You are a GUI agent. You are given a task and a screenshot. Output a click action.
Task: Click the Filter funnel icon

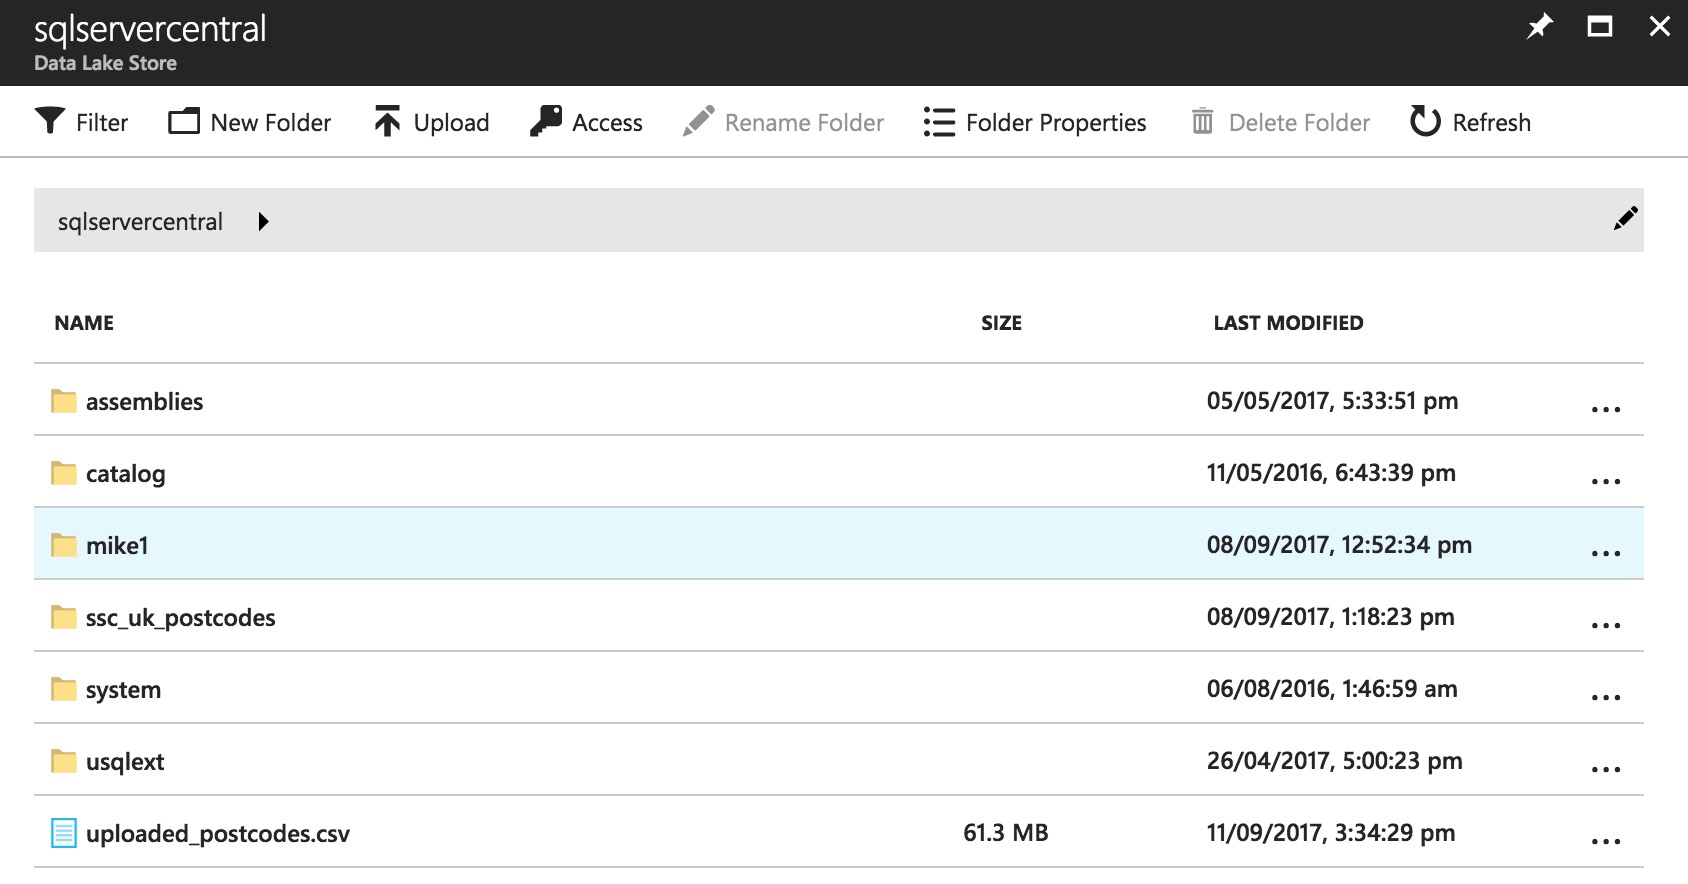pyautogui.click(x=50, y=120)
